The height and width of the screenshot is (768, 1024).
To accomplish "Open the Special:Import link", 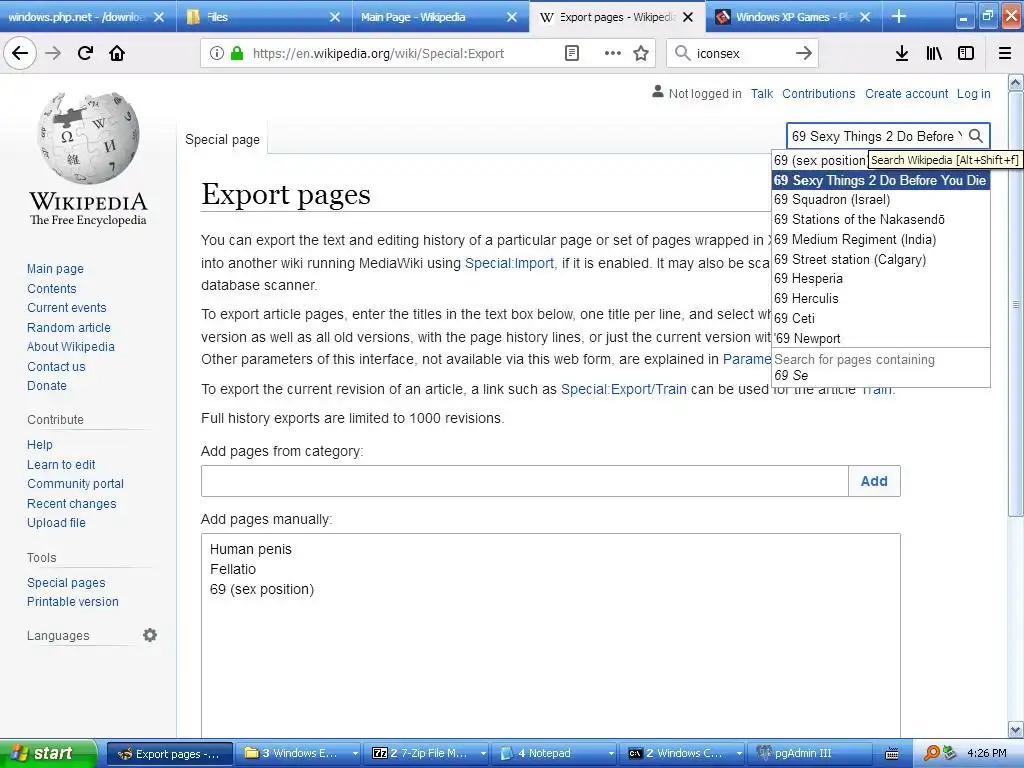I will coord(509,263).
